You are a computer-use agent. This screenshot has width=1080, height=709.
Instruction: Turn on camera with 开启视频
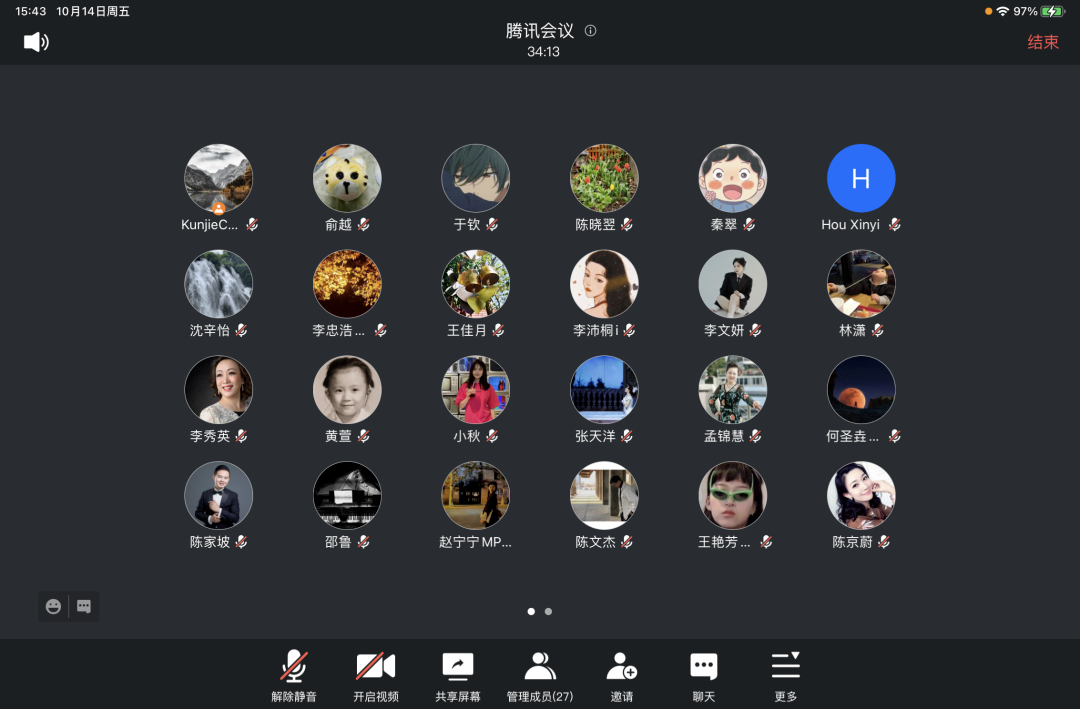coord(375,675)
